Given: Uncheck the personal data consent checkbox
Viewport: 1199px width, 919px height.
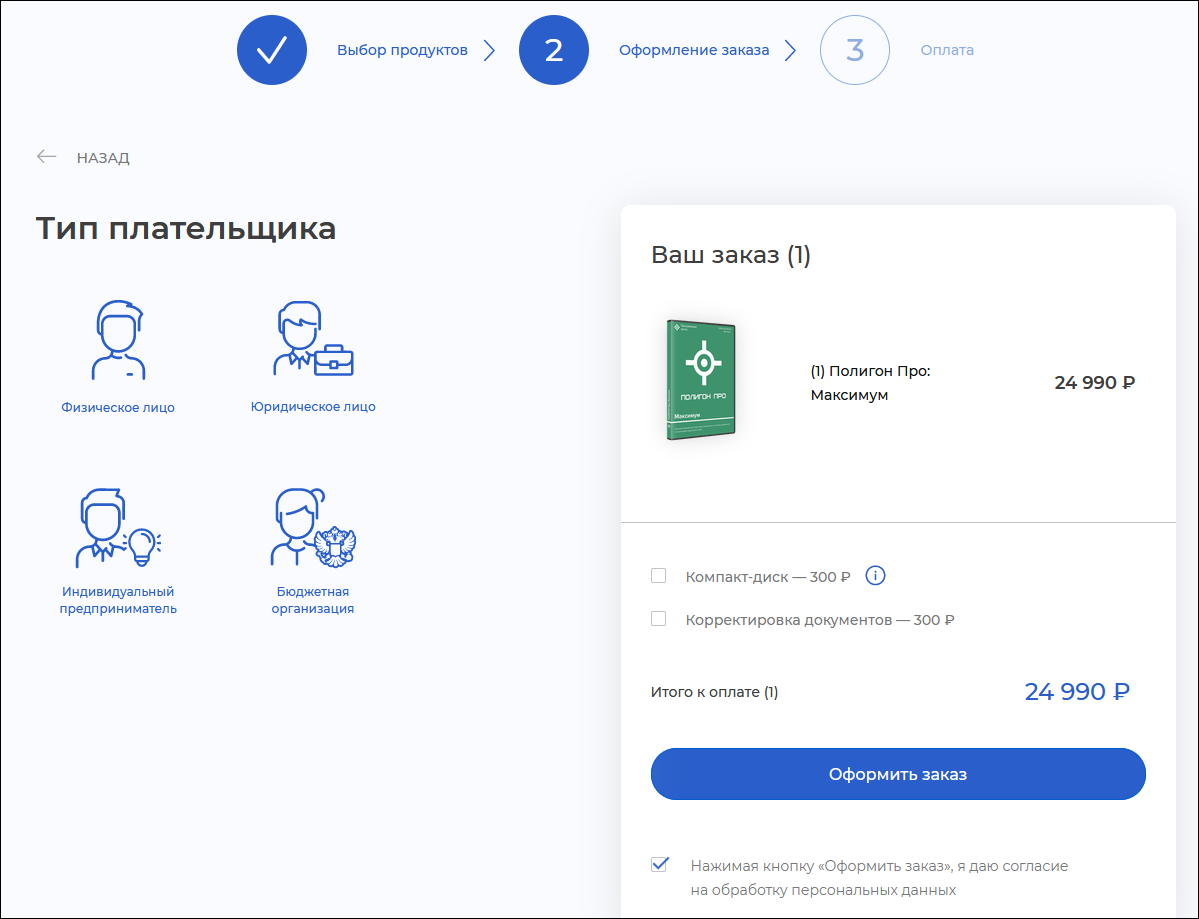Looking at the screenshot, I should (659, 865).
